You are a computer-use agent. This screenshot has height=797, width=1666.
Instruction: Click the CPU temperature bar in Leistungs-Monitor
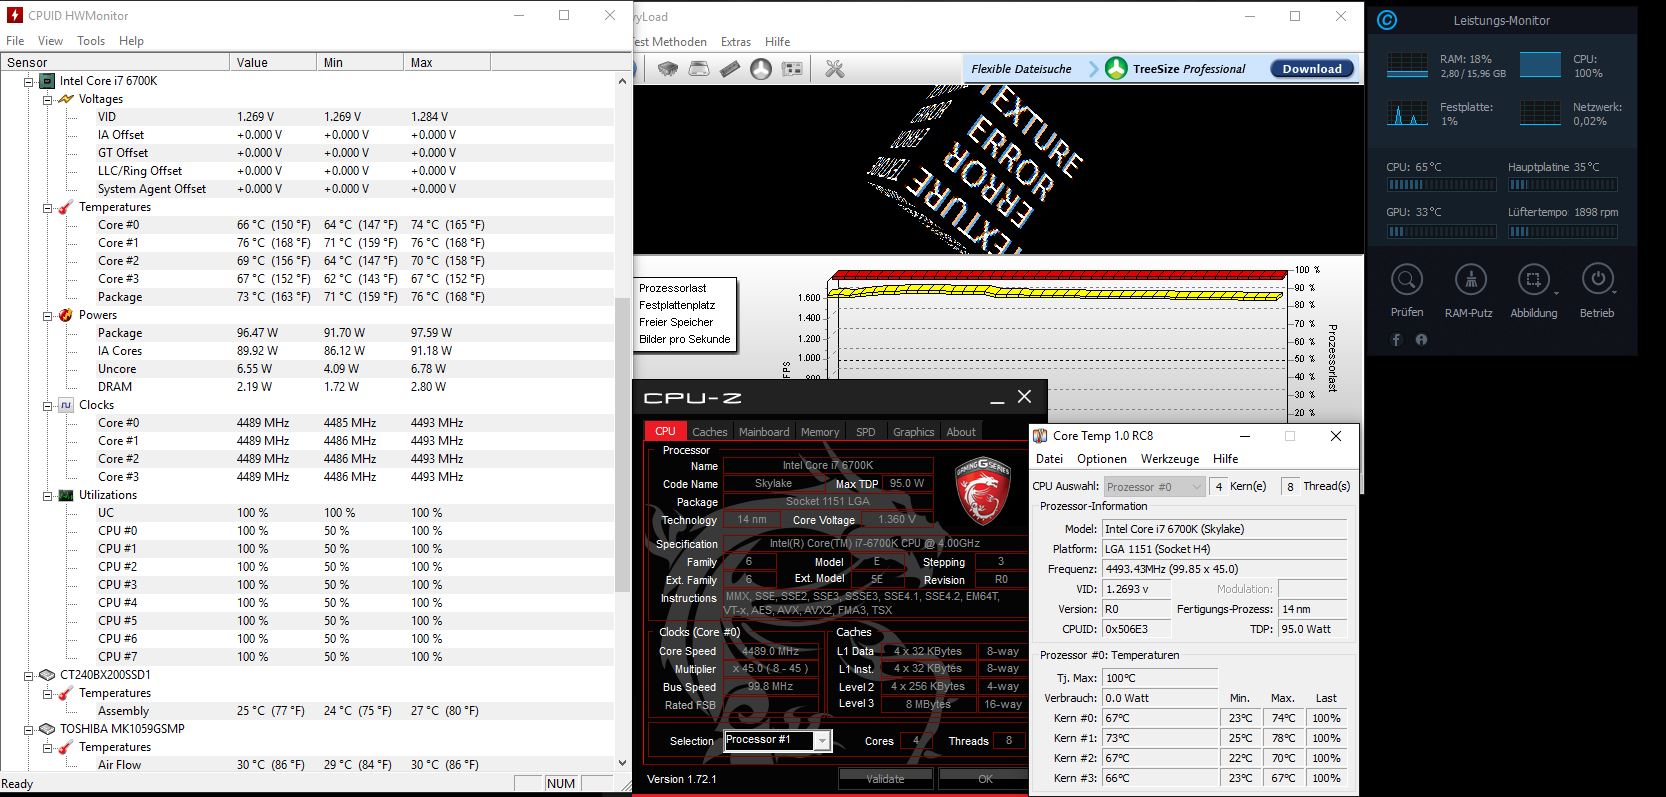pos(1441,185)
